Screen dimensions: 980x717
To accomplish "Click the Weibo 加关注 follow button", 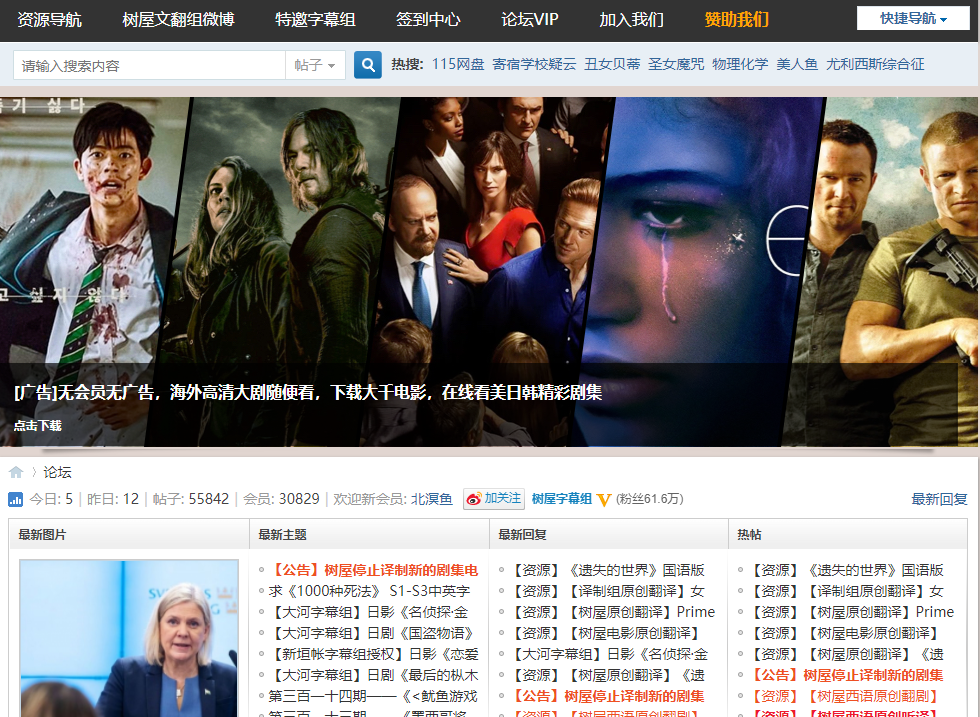I will pyautogui.click(x=494, y=499).
